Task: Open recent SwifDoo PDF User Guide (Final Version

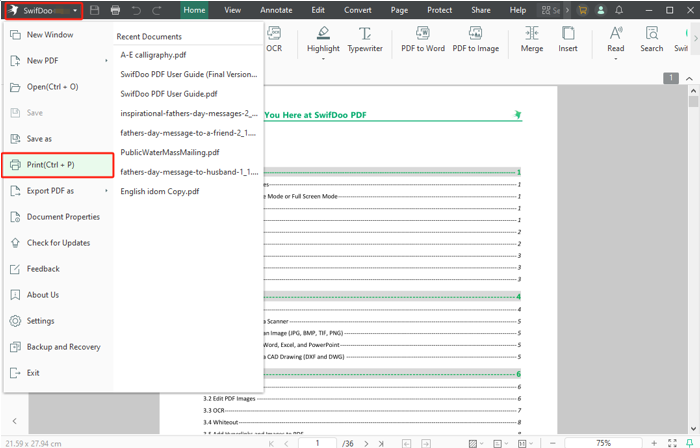Action: [188, 75]
